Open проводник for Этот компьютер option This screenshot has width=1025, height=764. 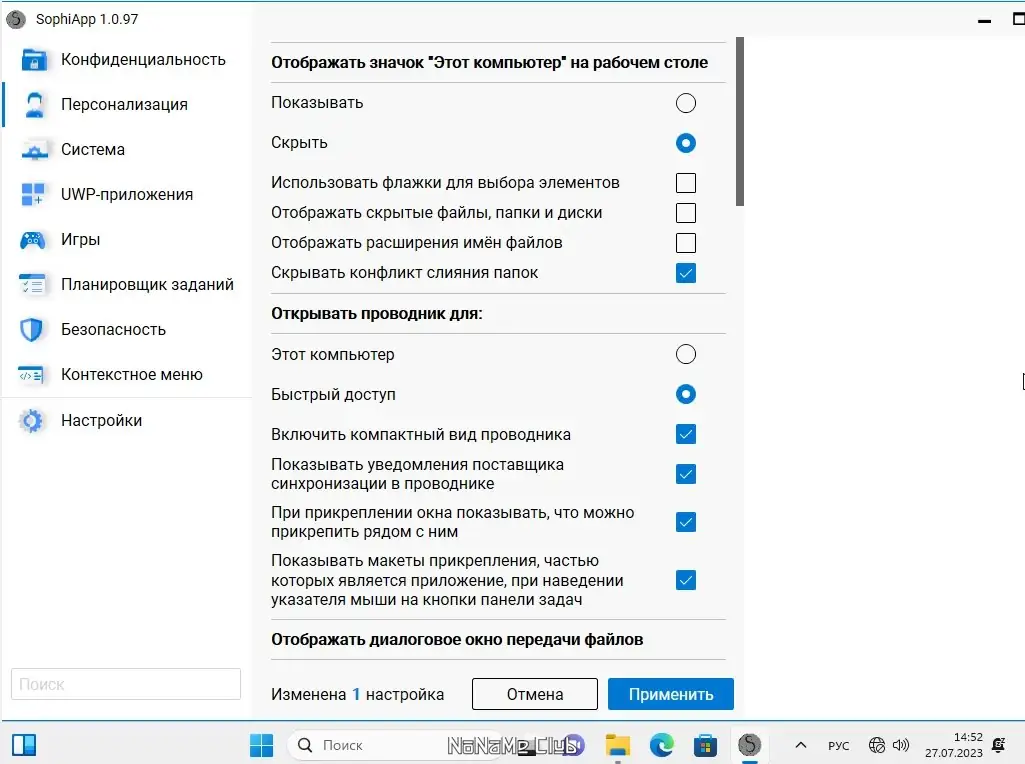(x=685, y=354)
